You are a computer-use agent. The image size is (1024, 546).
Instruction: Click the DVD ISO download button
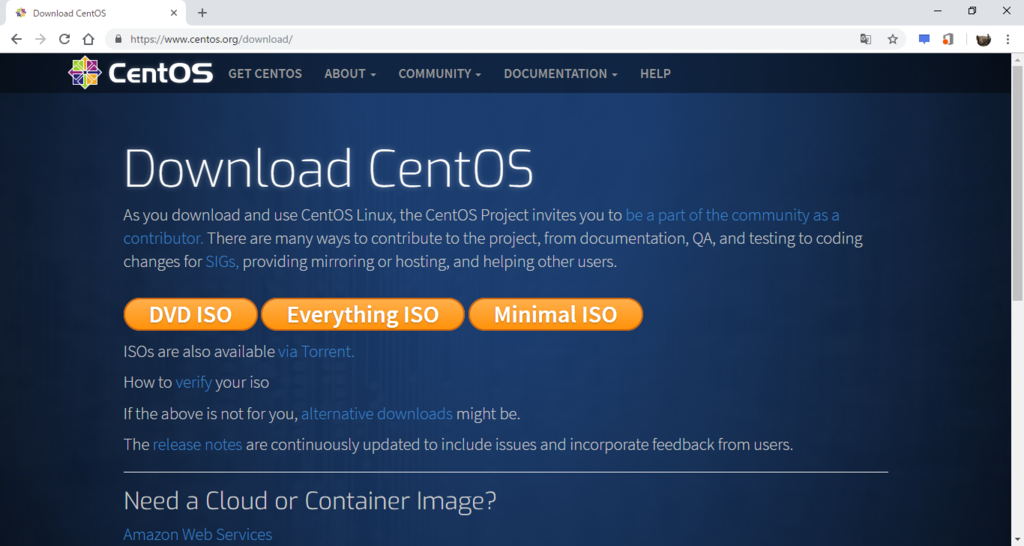(x=191, y=314)
